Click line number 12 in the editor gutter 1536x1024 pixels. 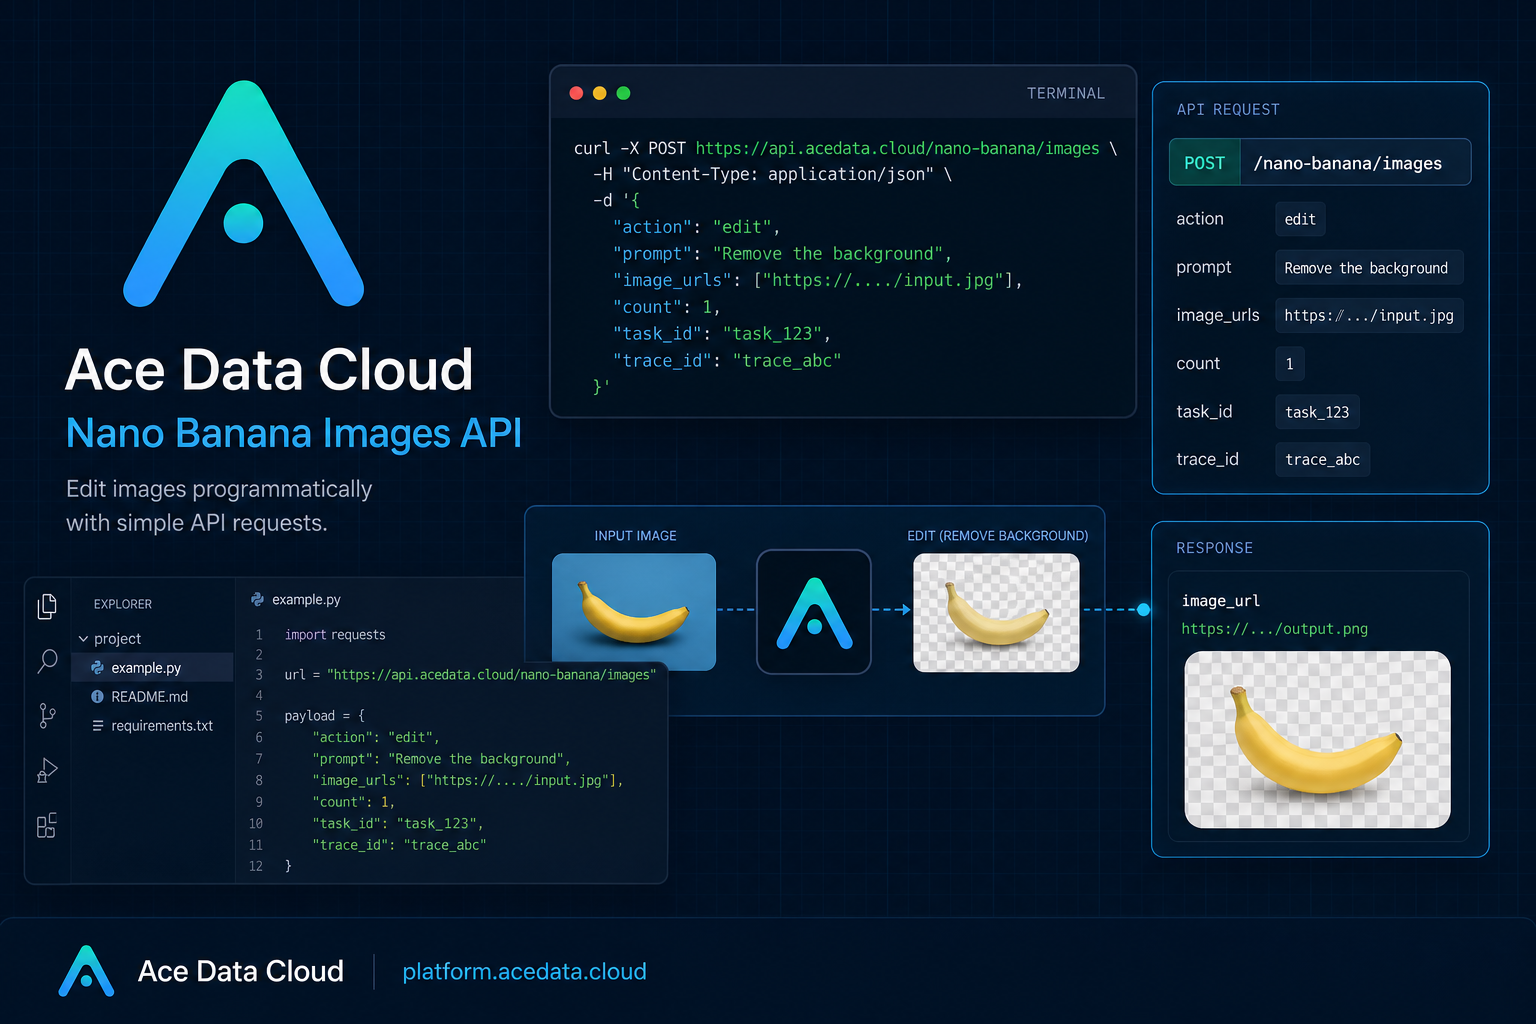256,866
